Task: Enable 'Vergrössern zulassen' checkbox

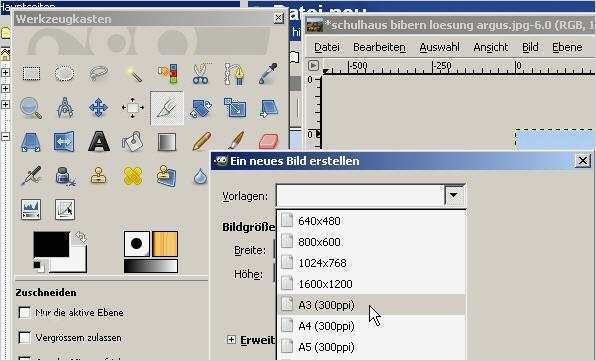Action: point(25,337)
